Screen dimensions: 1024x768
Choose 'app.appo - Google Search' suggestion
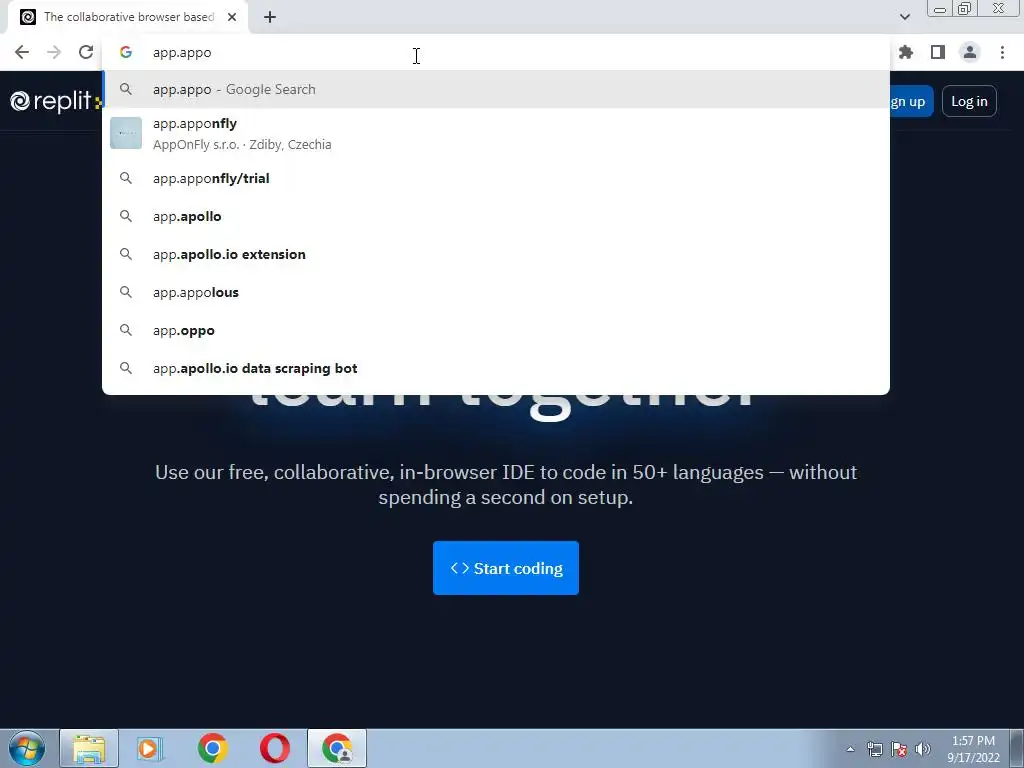(496, 89)
